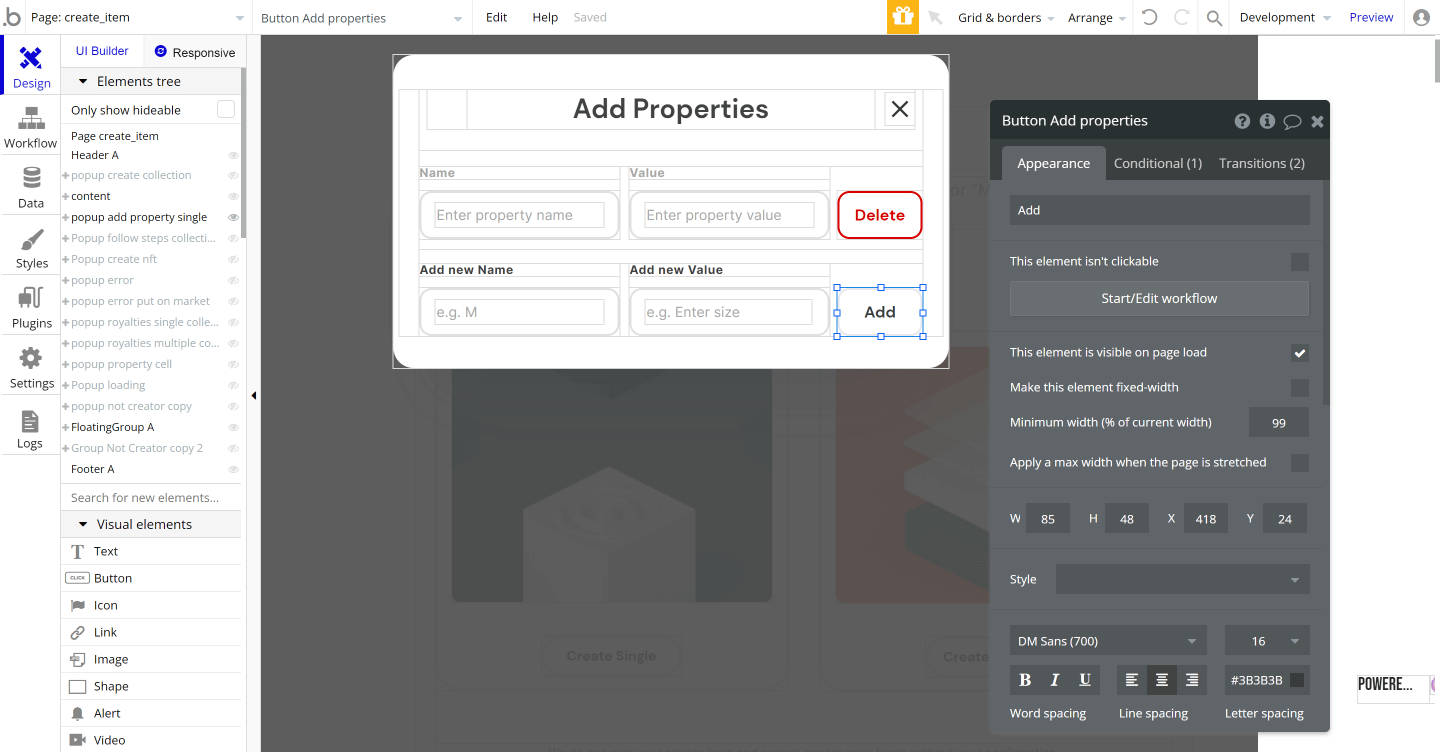Select the Data section icon
Viewport: 1440px width, 752px height.
(30, 186)
